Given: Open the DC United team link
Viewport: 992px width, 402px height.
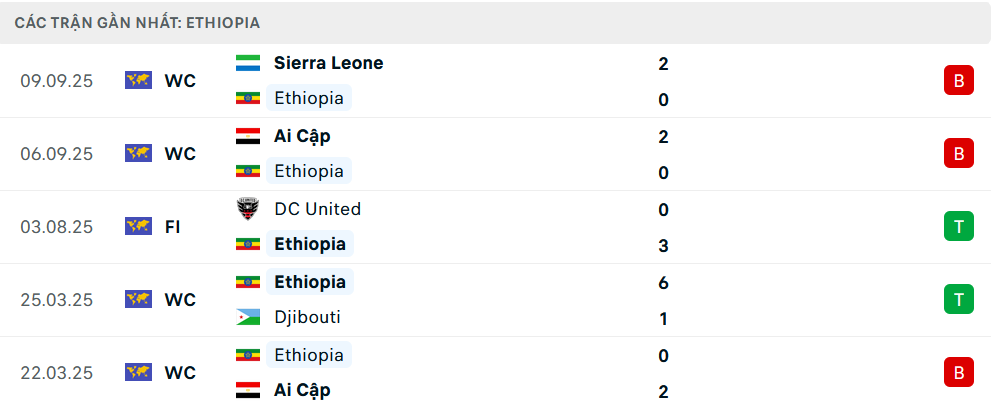Looking at the screenshot, I should 317,209.
